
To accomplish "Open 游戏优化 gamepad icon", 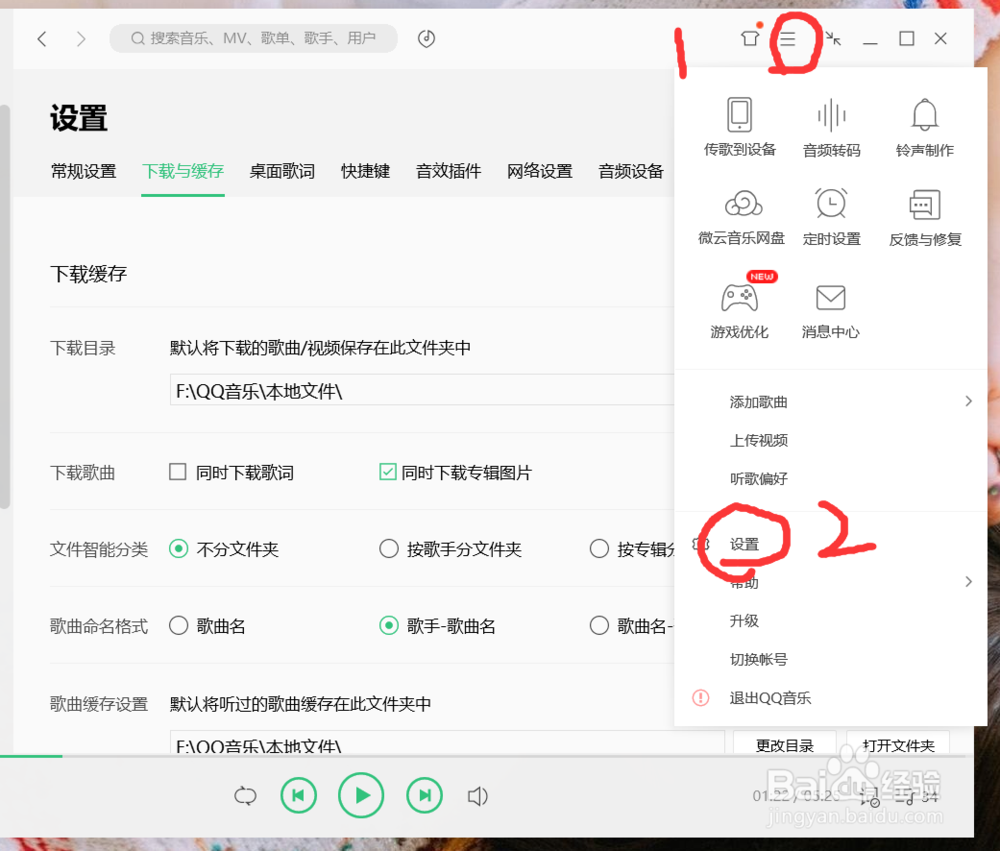I will click(740, 297).
